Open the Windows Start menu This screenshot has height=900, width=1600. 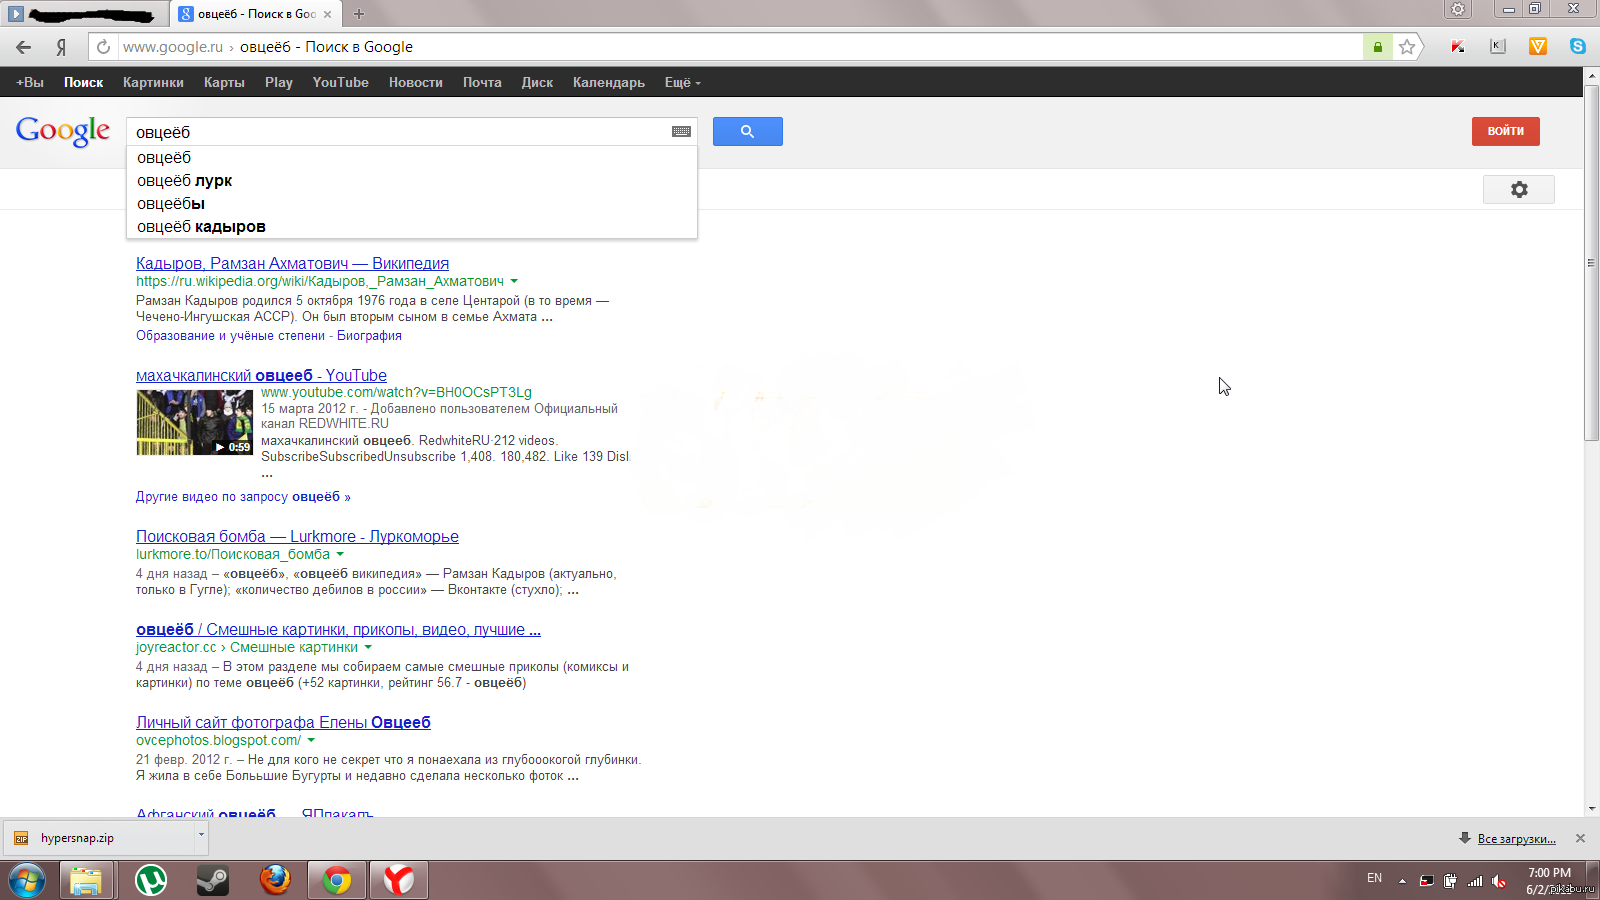pyautogui.click(x=27, y=881)
